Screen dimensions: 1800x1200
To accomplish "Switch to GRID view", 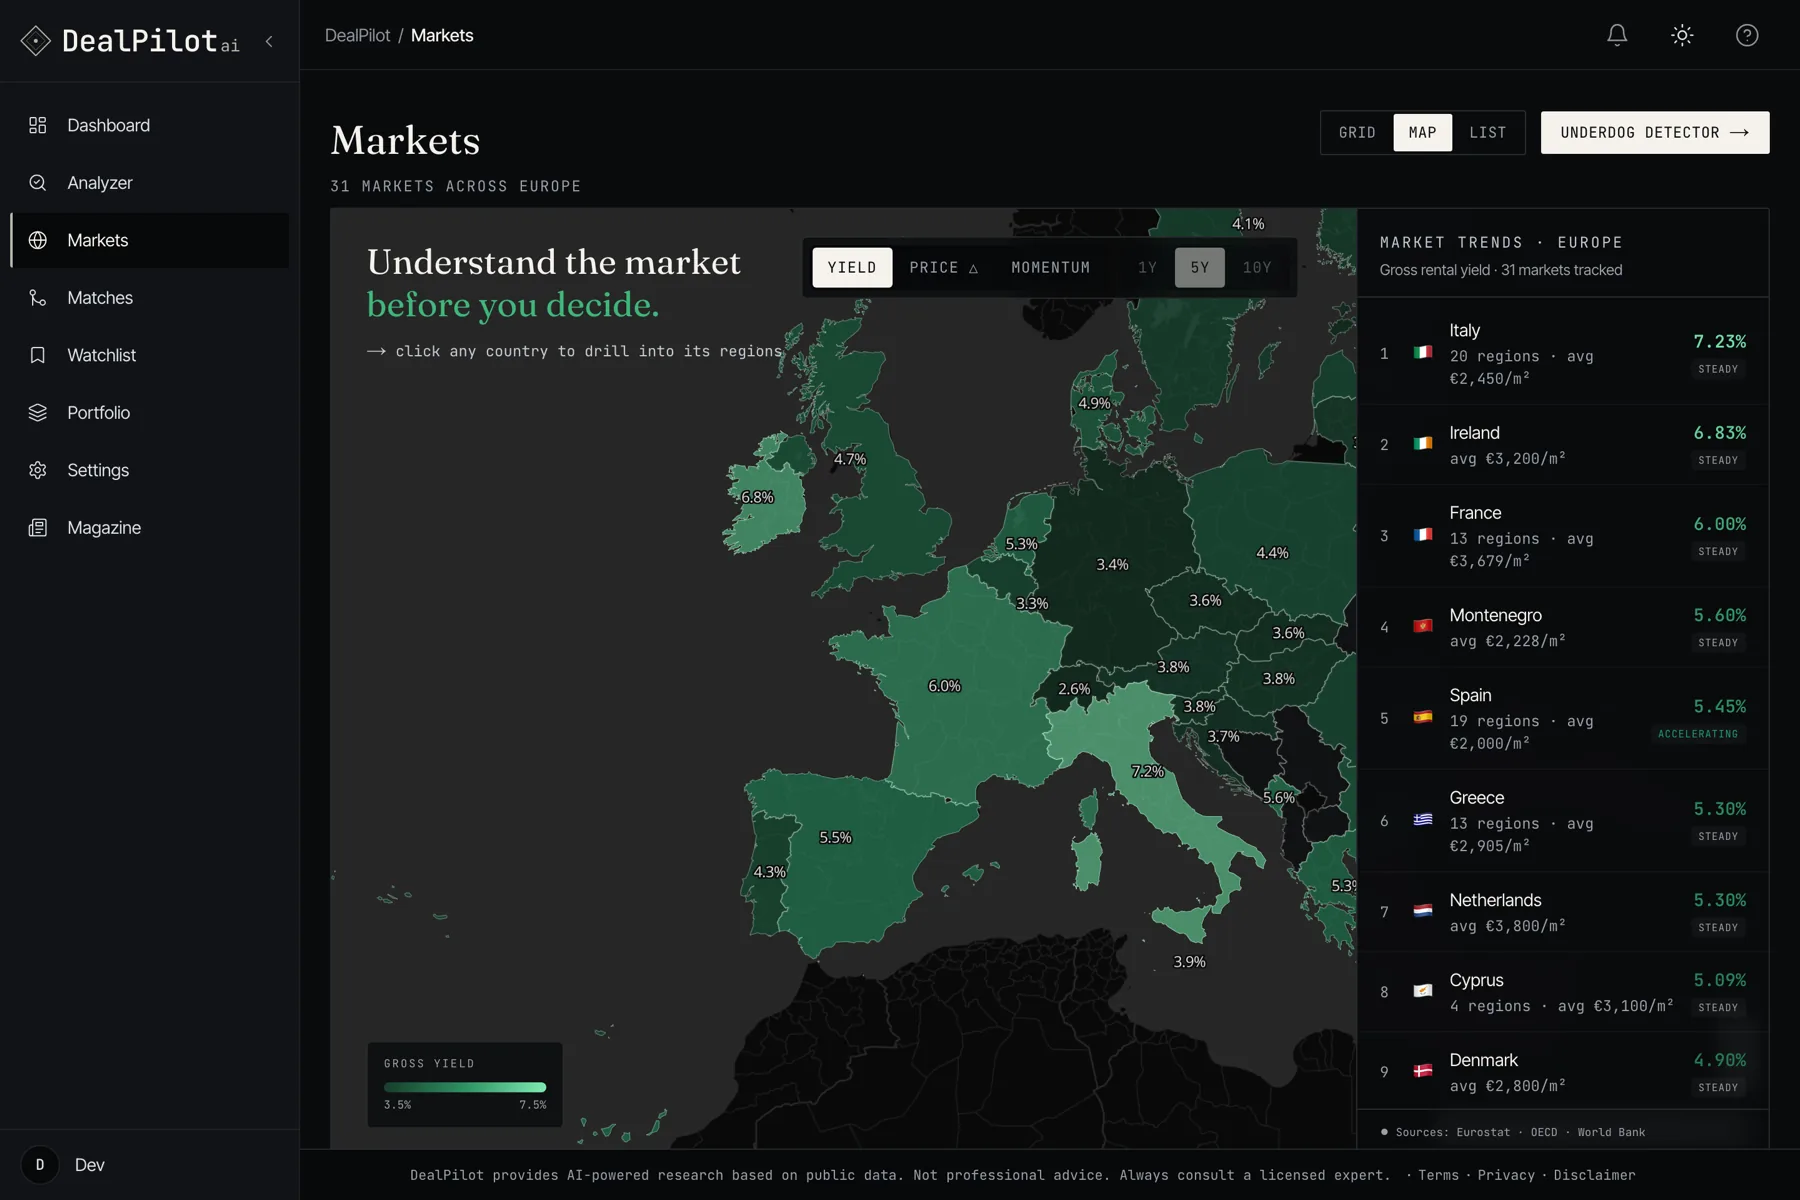I will coord(1357,132).
